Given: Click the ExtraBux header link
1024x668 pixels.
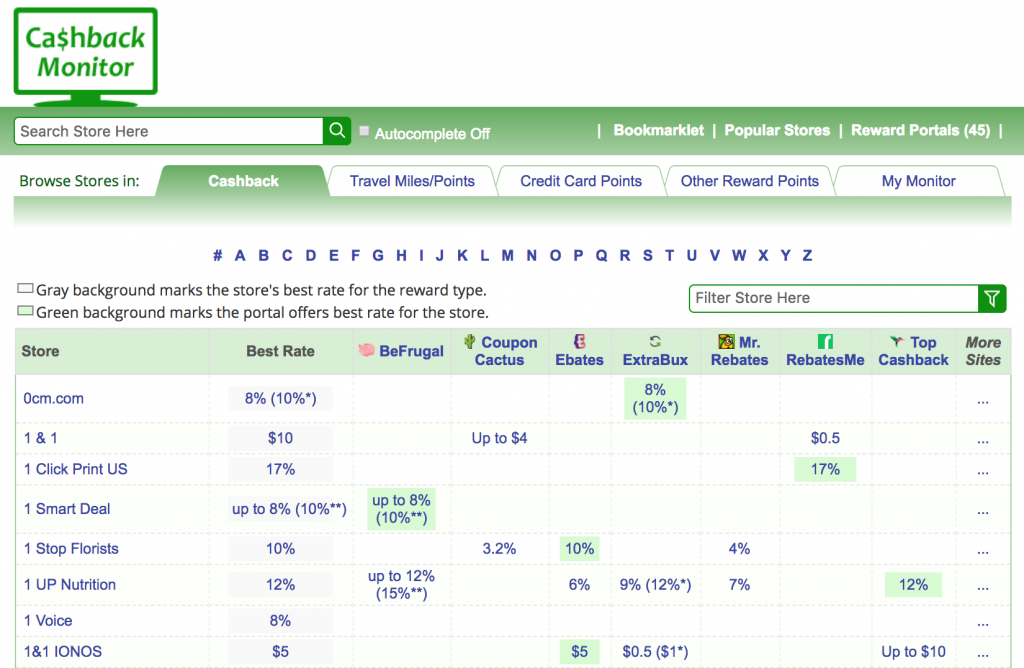Looking at the screenshot, I should point(655,360).
